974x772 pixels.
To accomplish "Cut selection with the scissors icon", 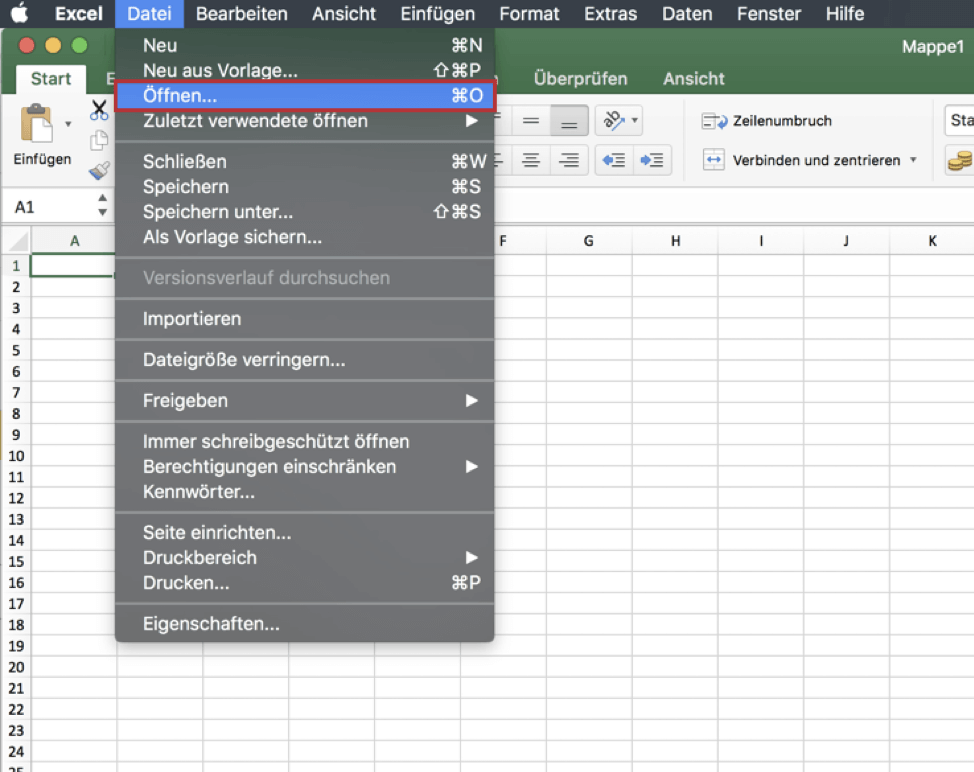I will [99, 110].
